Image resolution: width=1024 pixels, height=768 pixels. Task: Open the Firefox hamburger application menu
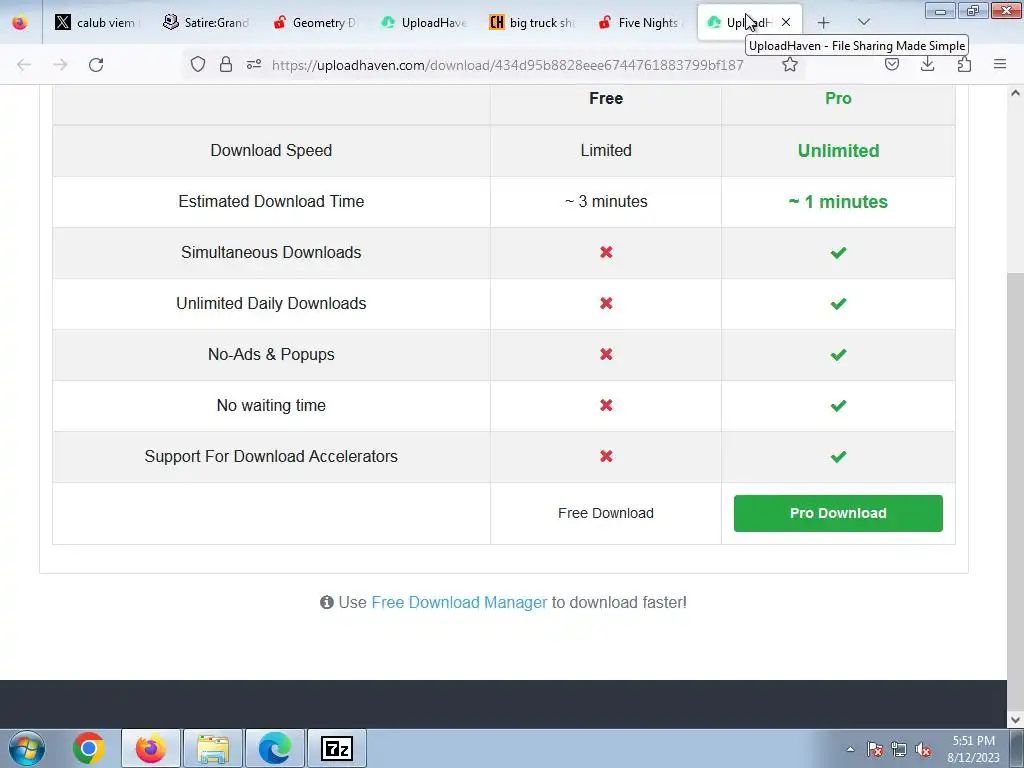coord(1000,64)
